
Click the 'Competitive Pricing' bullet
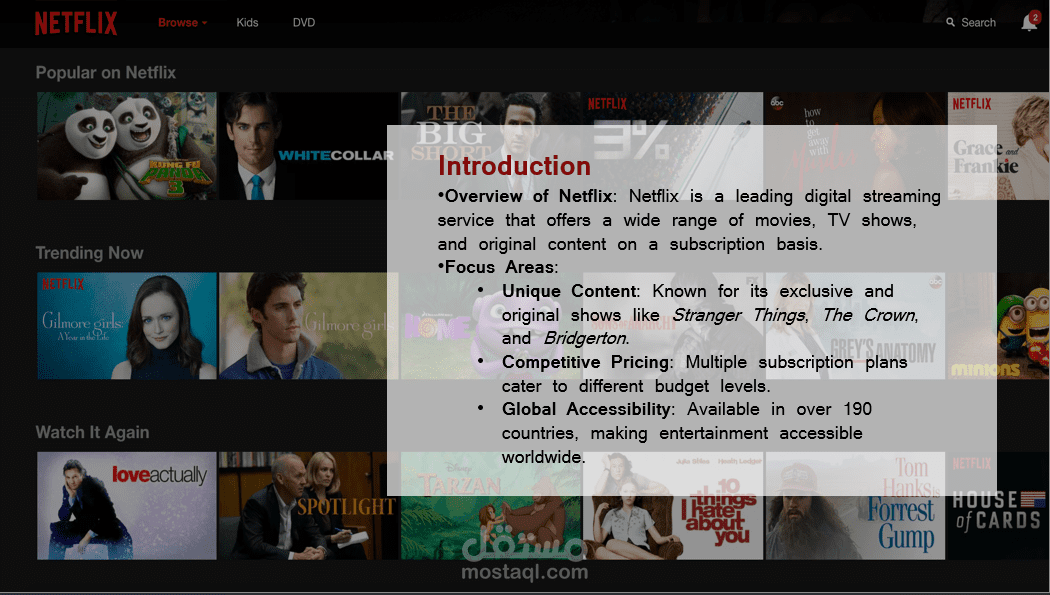(x=586, y=362)
